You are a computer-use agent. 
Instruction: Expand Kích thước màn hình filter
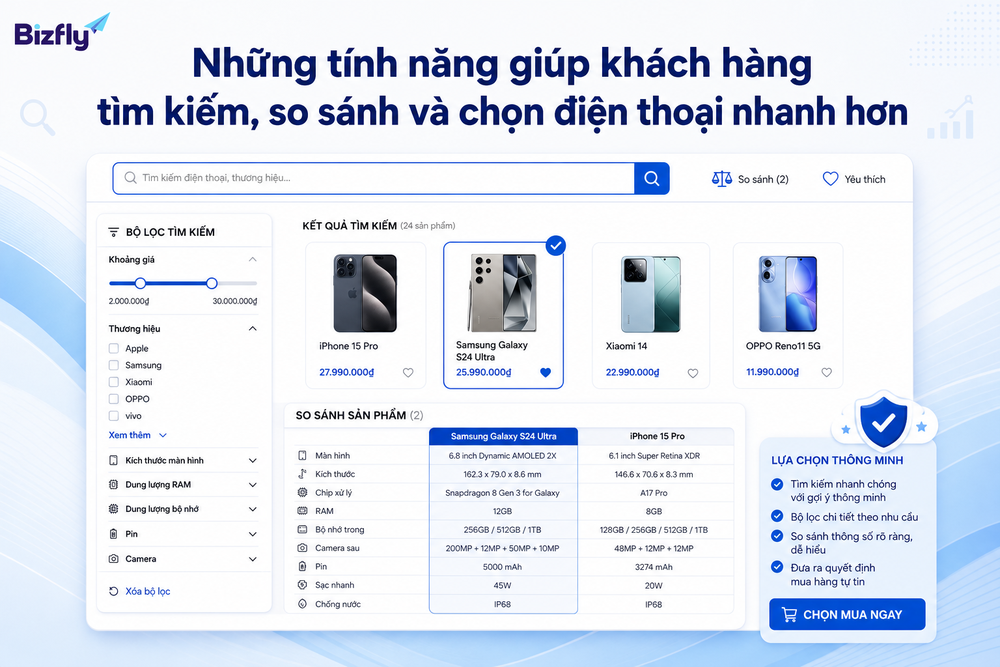point(253,460)
